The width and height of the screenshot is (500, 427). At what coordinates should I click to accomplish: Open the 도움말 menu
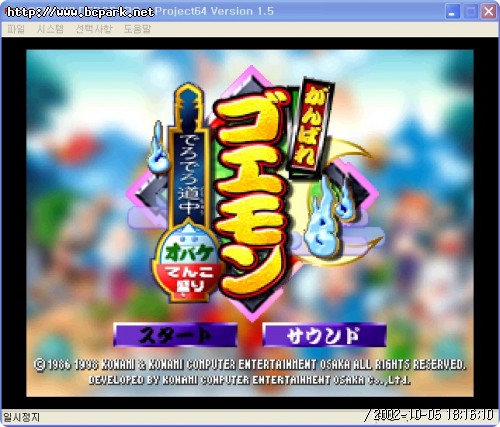point(137,29)
